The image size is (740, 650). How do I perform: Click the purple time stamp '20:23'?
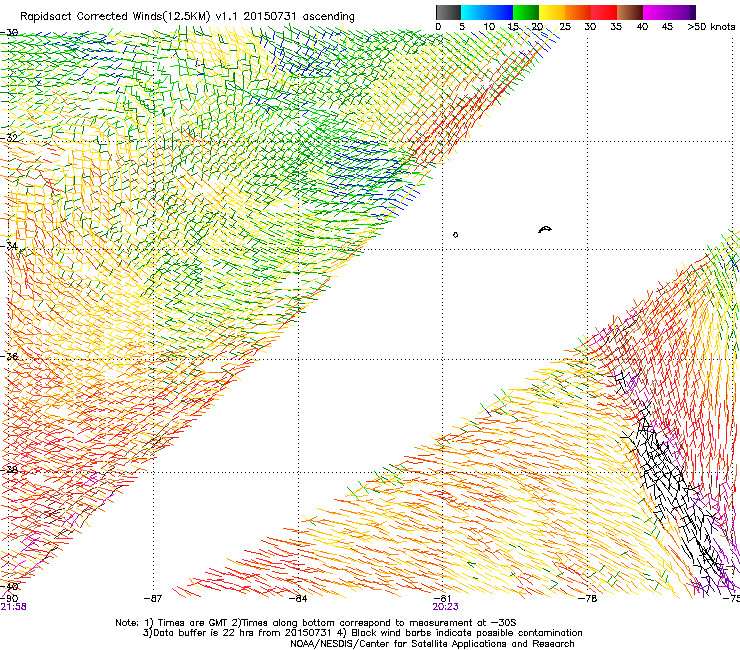[x=446, y=607]
